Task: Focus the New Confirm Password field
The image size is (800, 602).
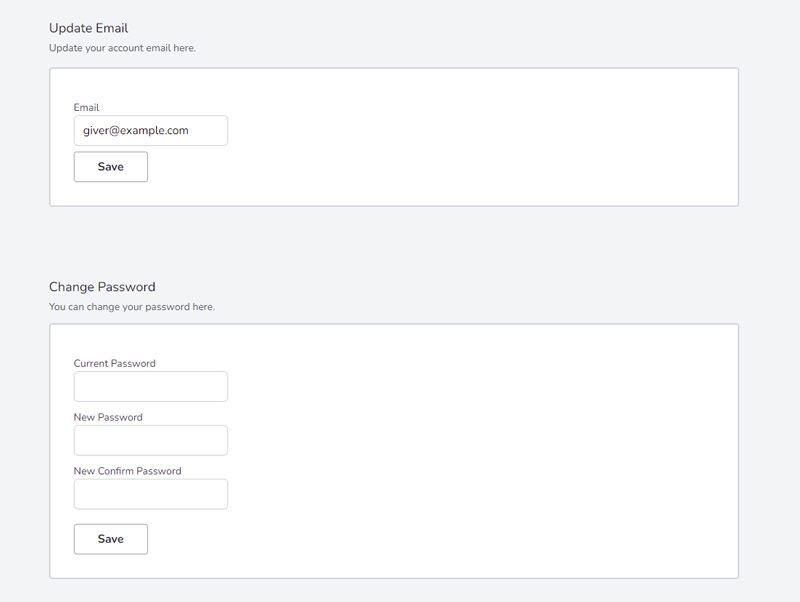Action: (x=151, y=494)
